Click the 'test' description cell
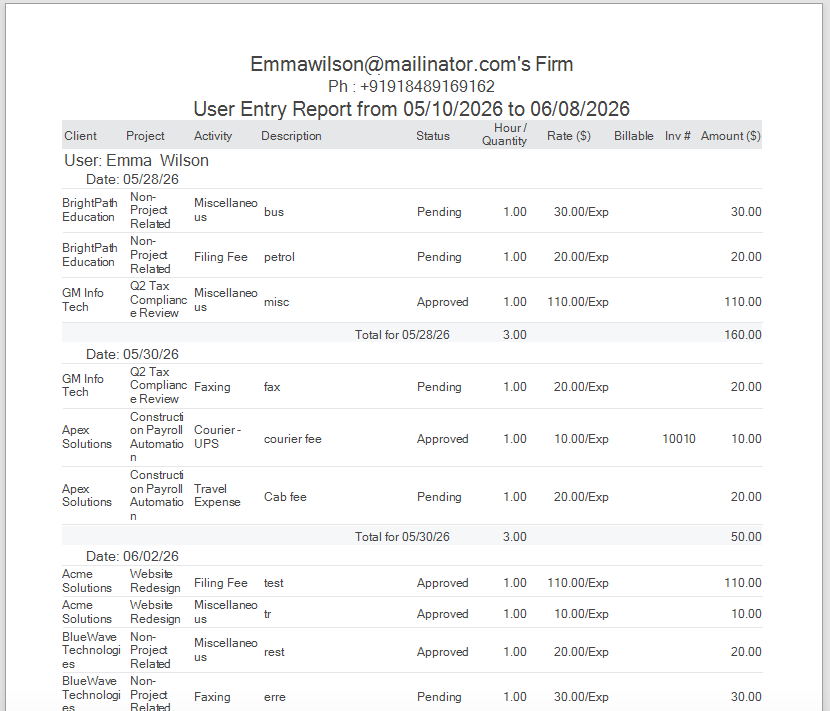The width and height of the screenshot is (830, 711). (x=274, y=583)
